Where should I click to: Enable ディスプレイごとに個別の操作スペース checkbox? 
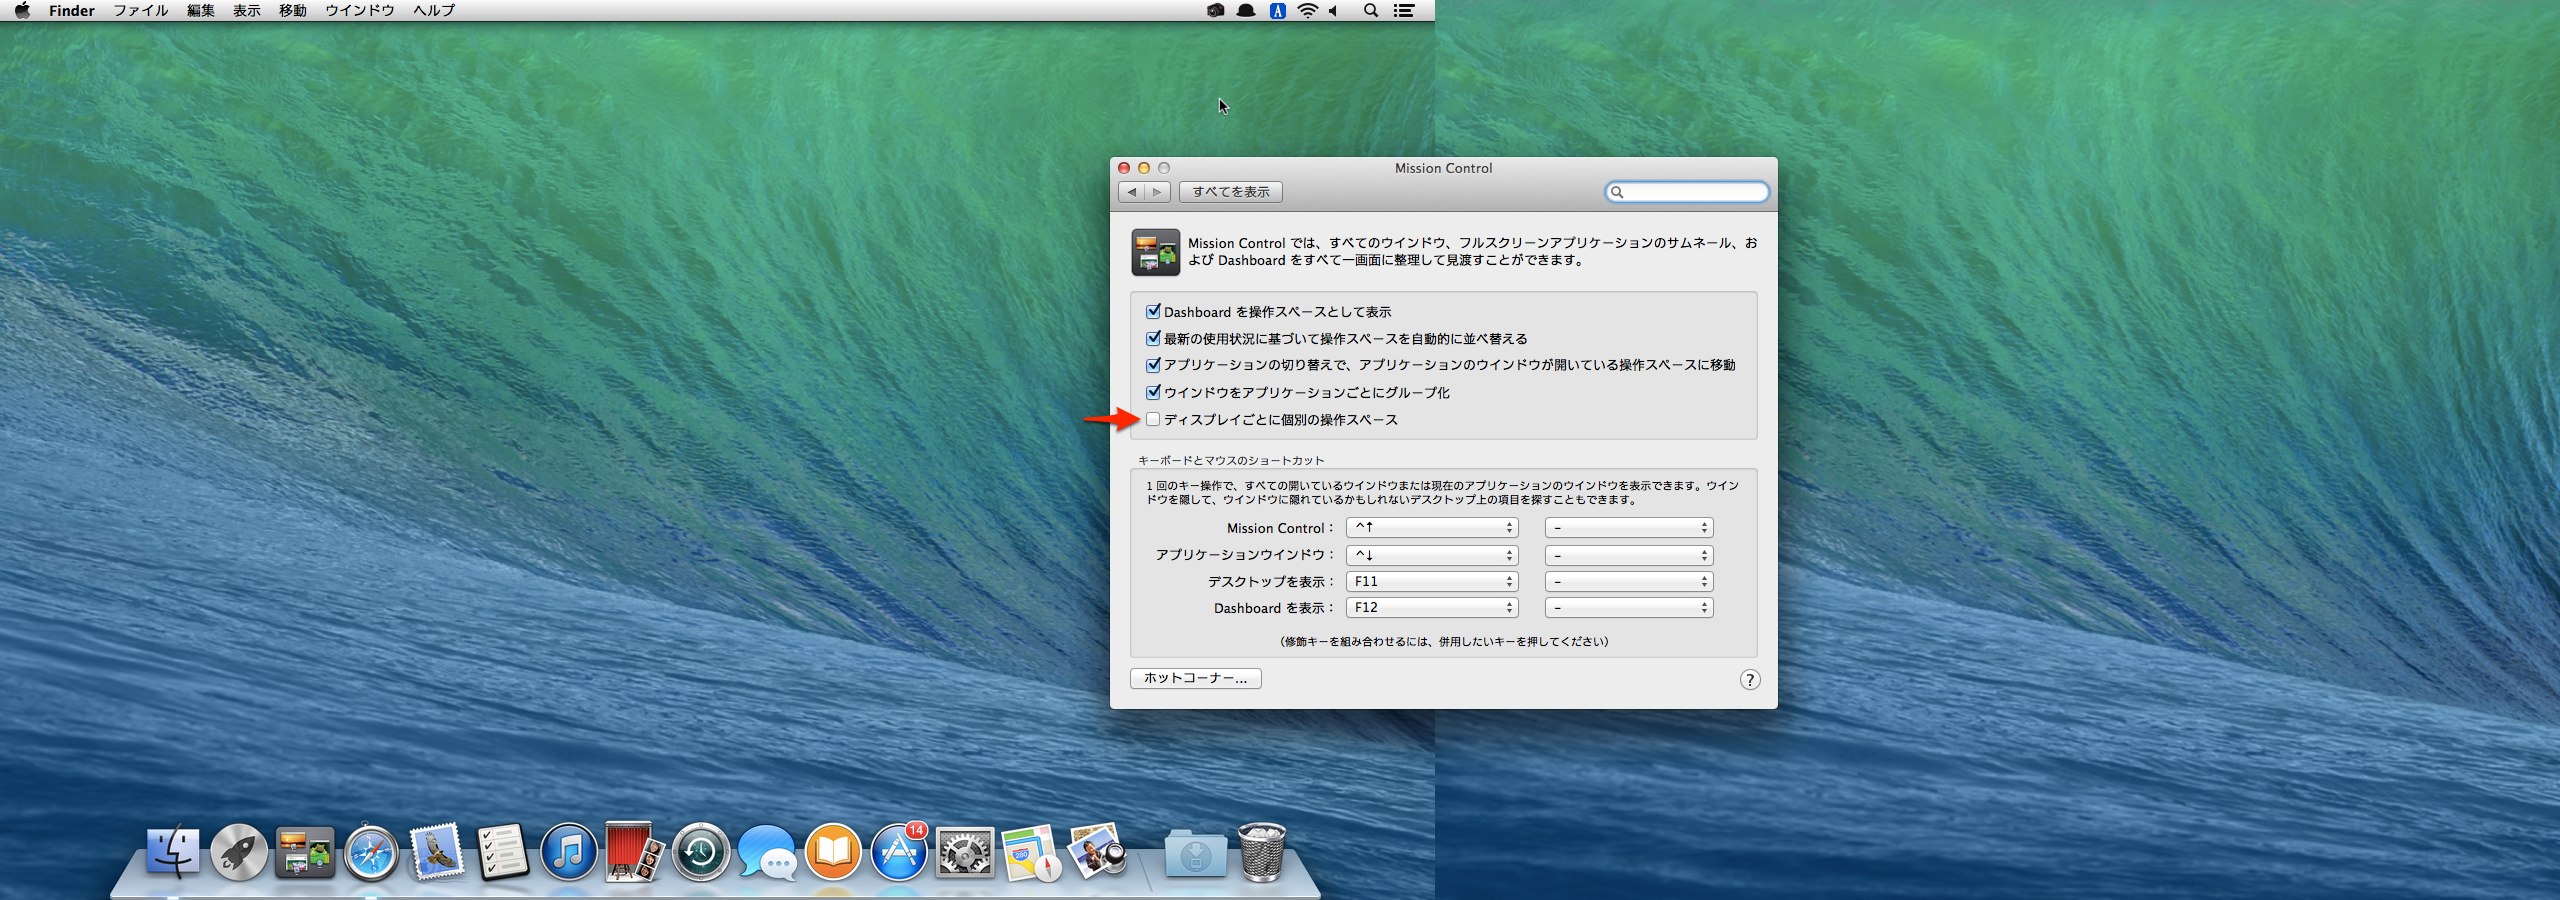1153,419
